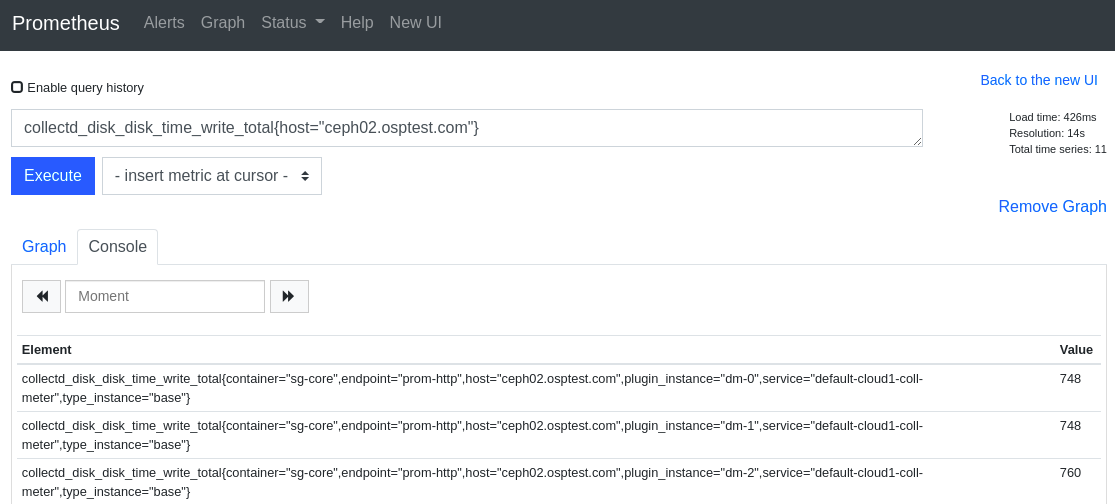The height and width of the screenshot is (504, 1115).
Task: Click the Prometheus brand logo text
Action: pos(65,23)
